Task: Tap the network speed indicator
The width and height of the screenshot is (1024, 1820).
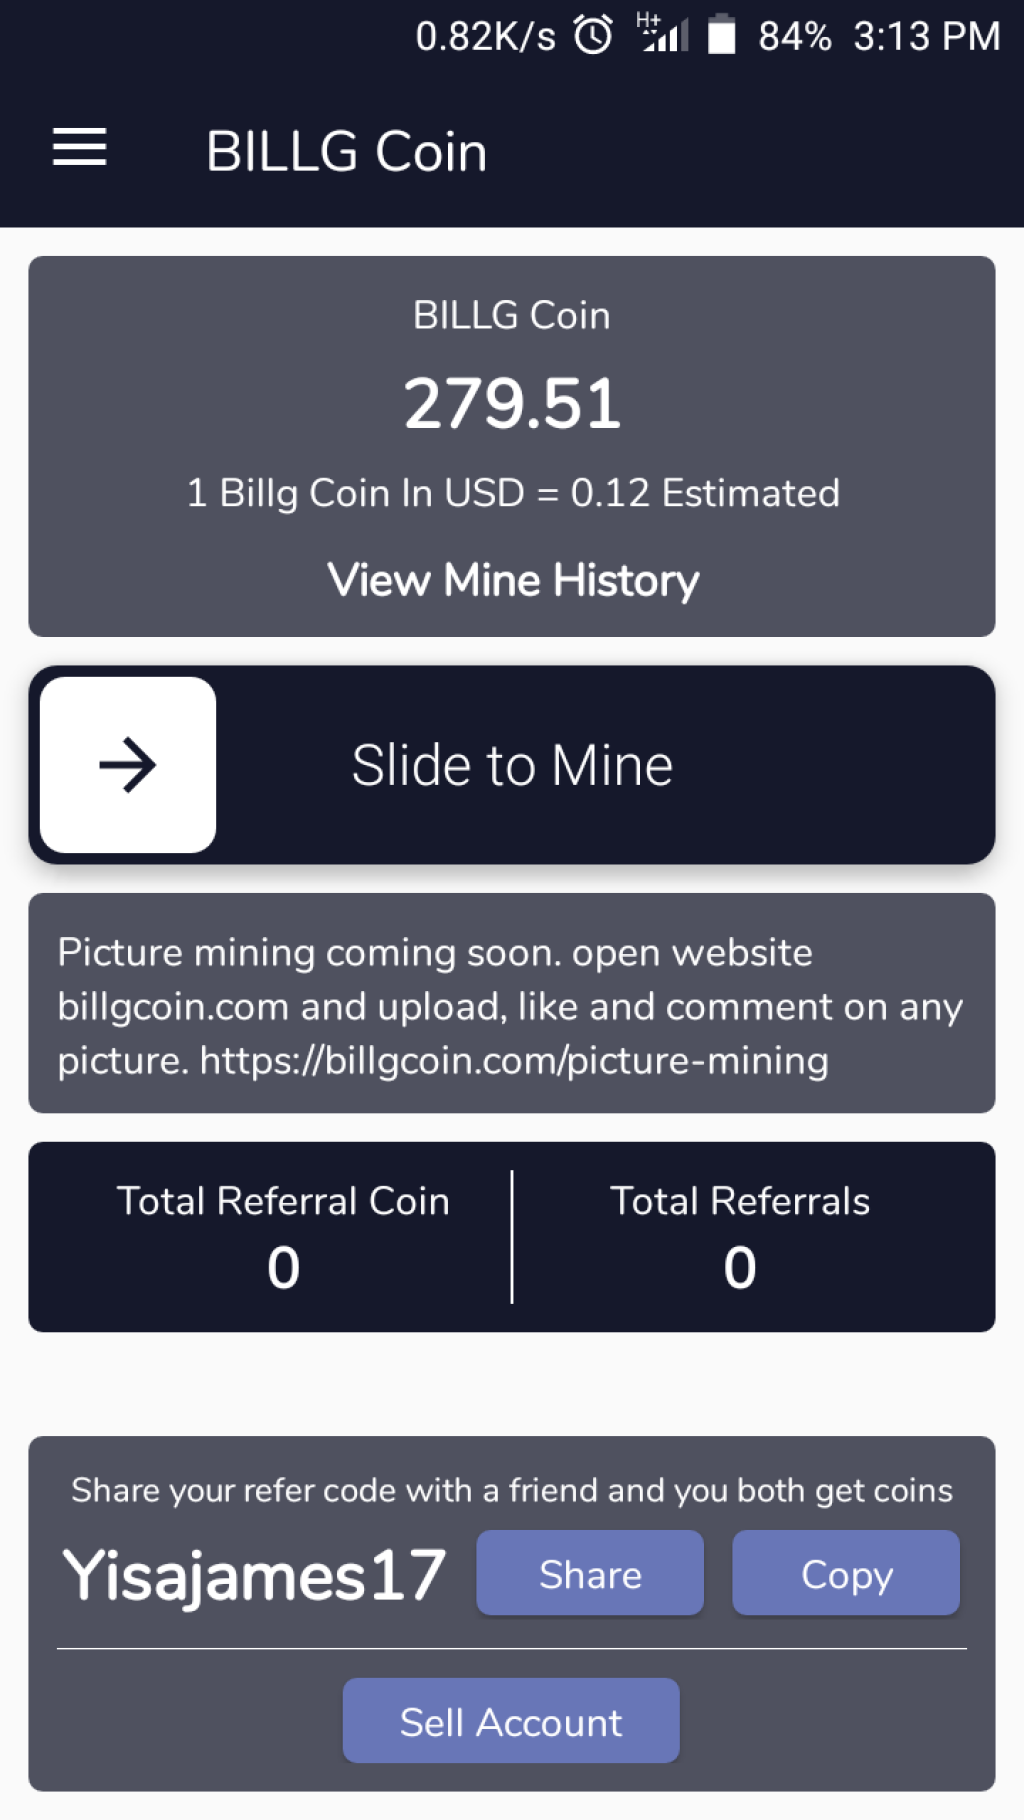Action: (x=485, y=37)
